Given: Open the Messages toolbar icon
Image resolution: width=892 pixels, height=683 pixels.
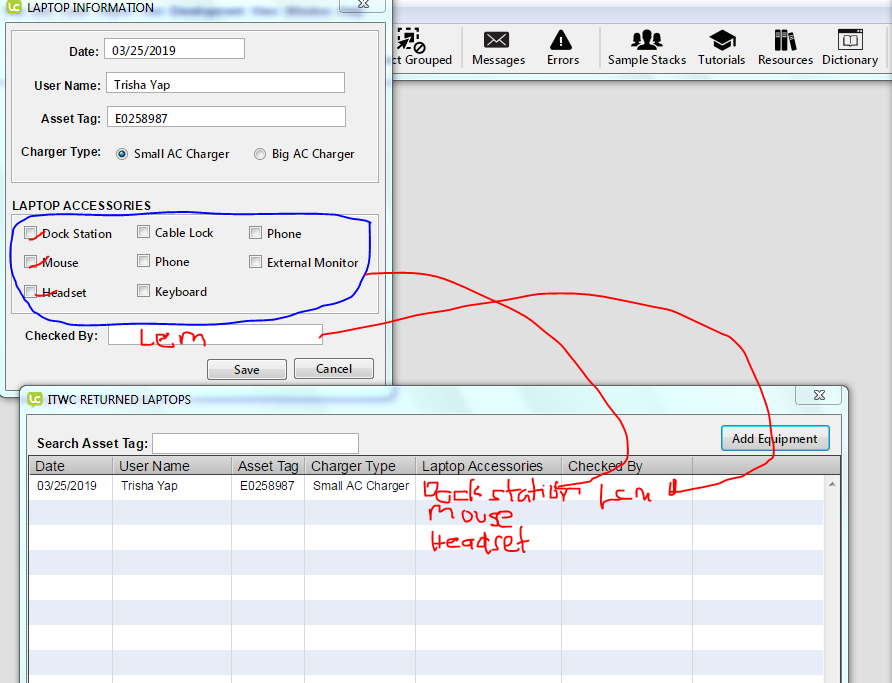Looking at the screenshot, I should 497,47.
